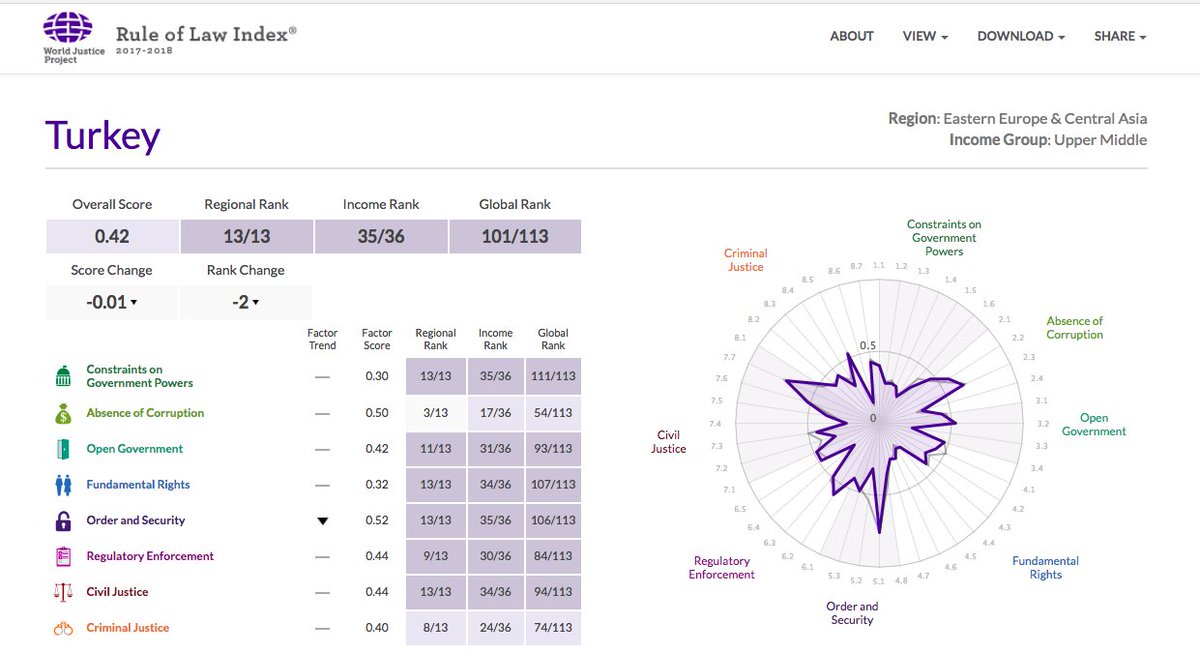Open the Regulatory Enforcement factor link
The width and height of the screenshot is (1200, 653).
click(x=150, y=556)
